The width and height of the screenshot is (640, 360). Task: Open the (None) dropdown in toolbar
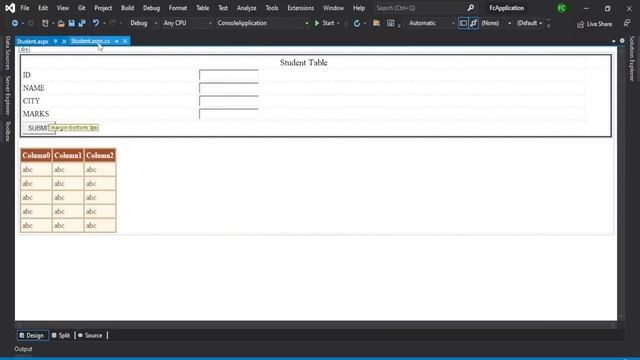coord(496,23)
